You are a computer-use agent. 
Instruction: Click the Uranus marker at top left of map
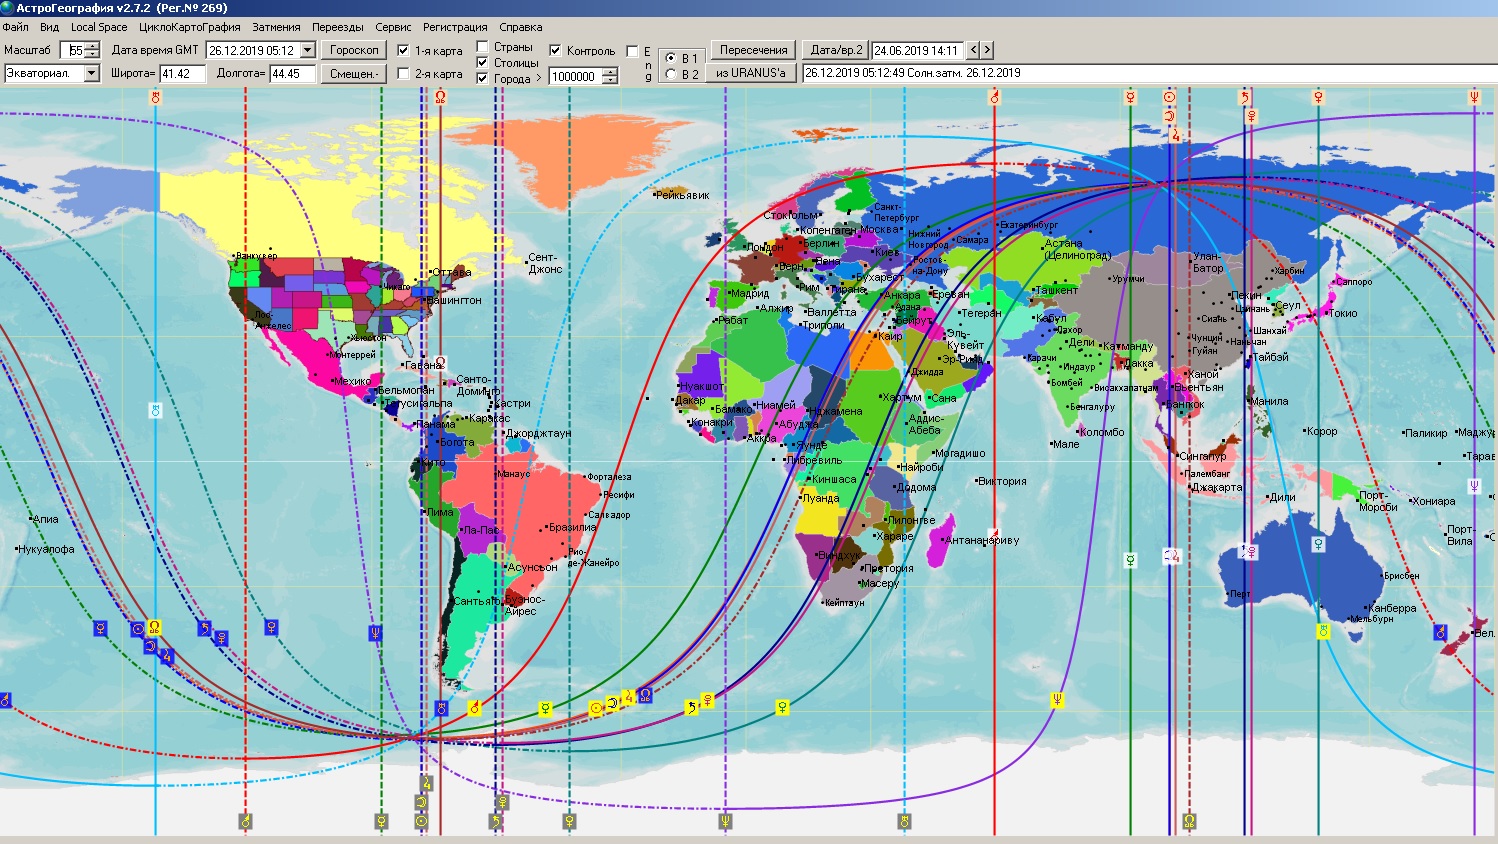point(155,97)
